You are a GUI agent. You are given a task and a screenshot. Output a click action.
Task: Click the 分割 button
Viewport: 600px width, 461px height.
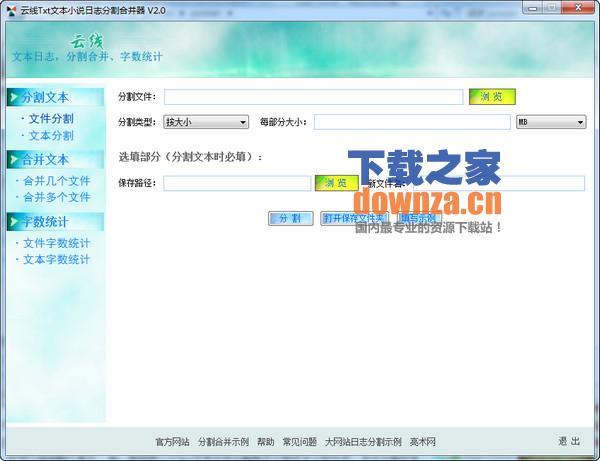pos(290,218)
